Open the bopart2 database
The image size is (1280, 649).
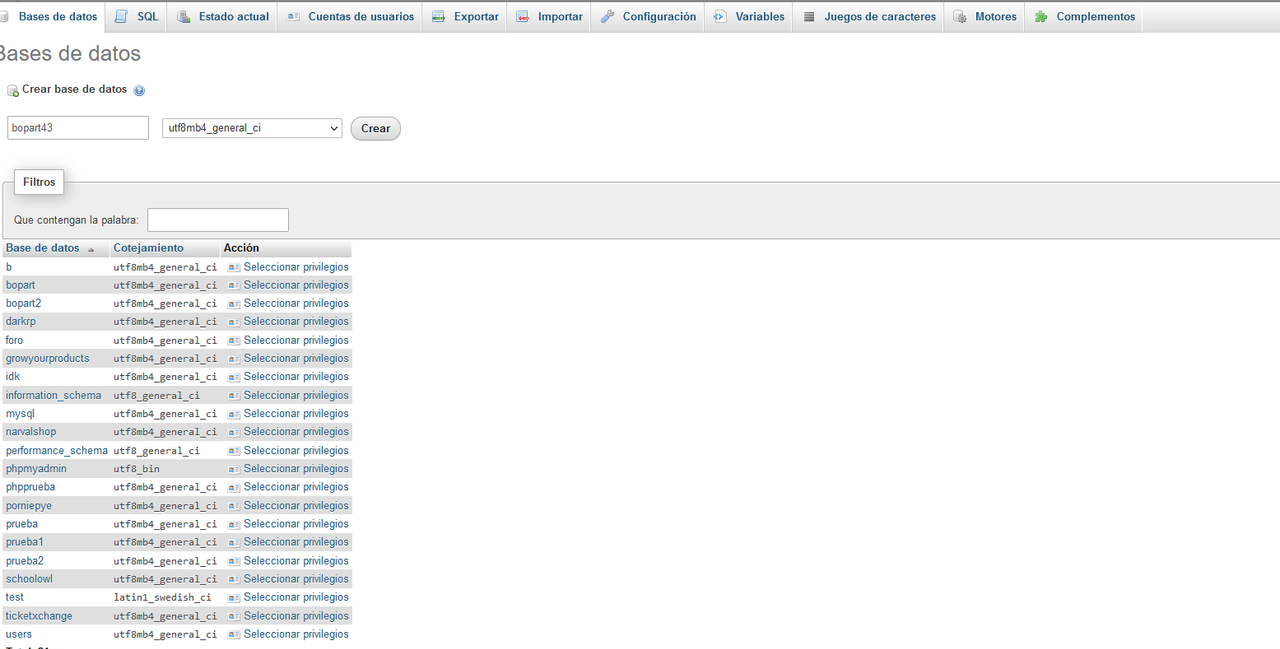tap(23, 303)
